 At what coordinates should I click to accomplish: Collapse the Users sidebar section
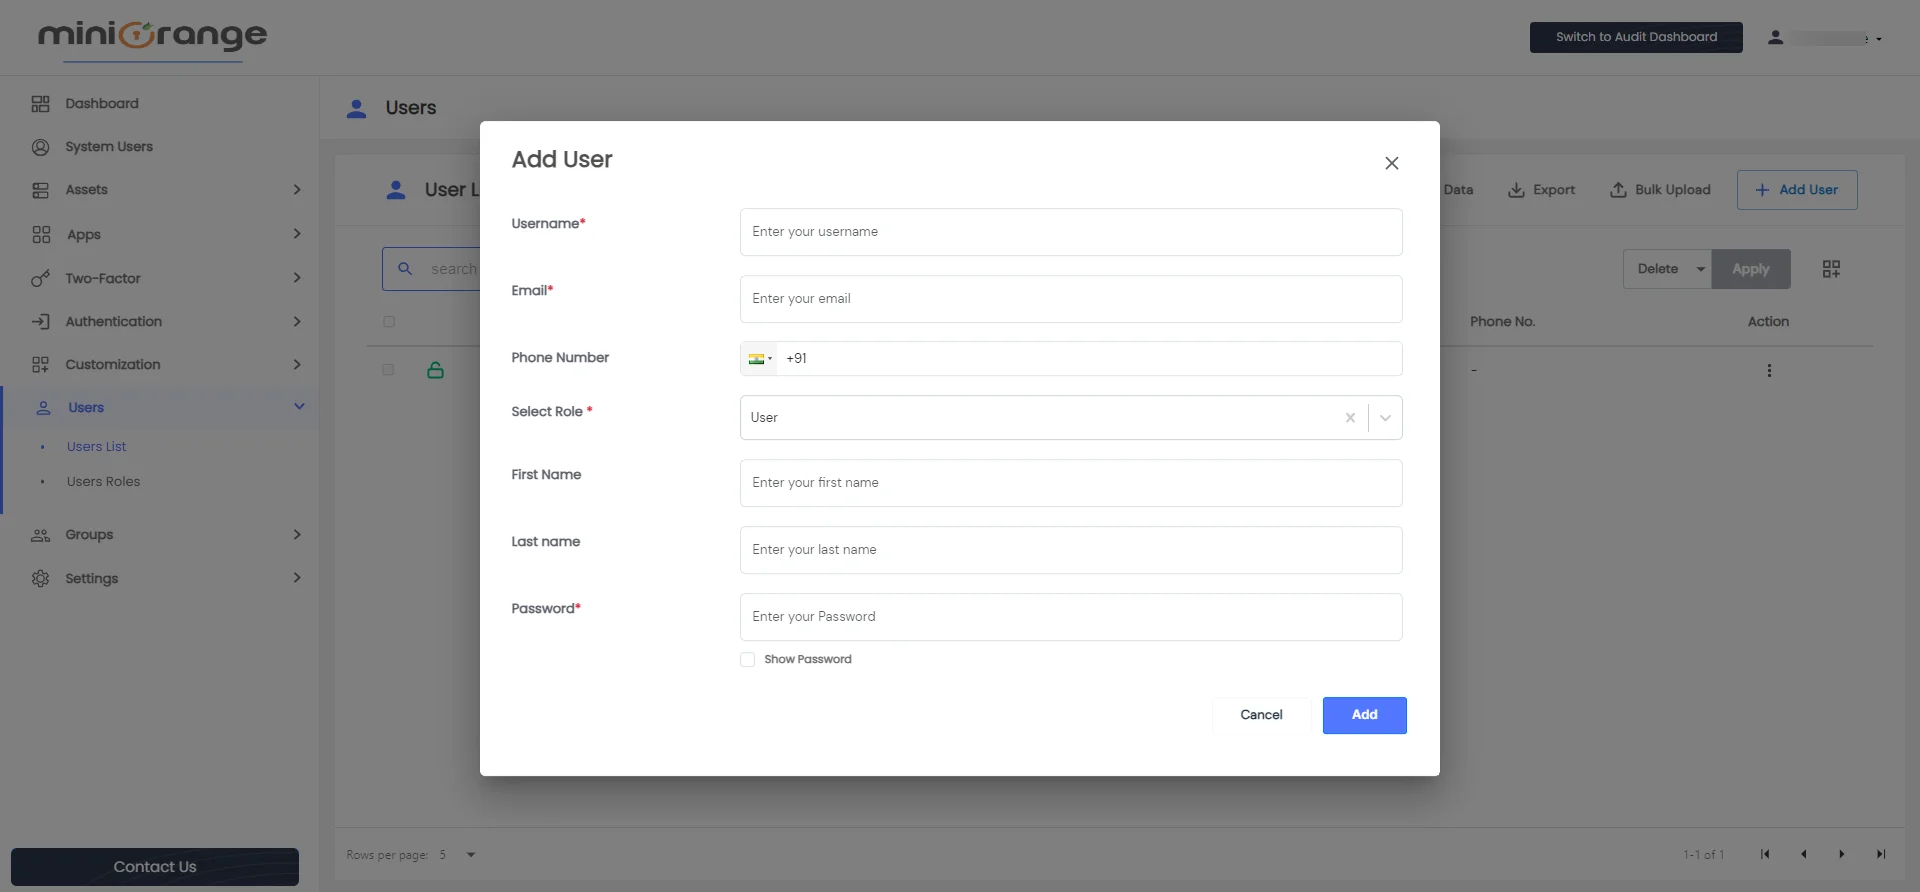pyautogui.click(x=299, y=407)
